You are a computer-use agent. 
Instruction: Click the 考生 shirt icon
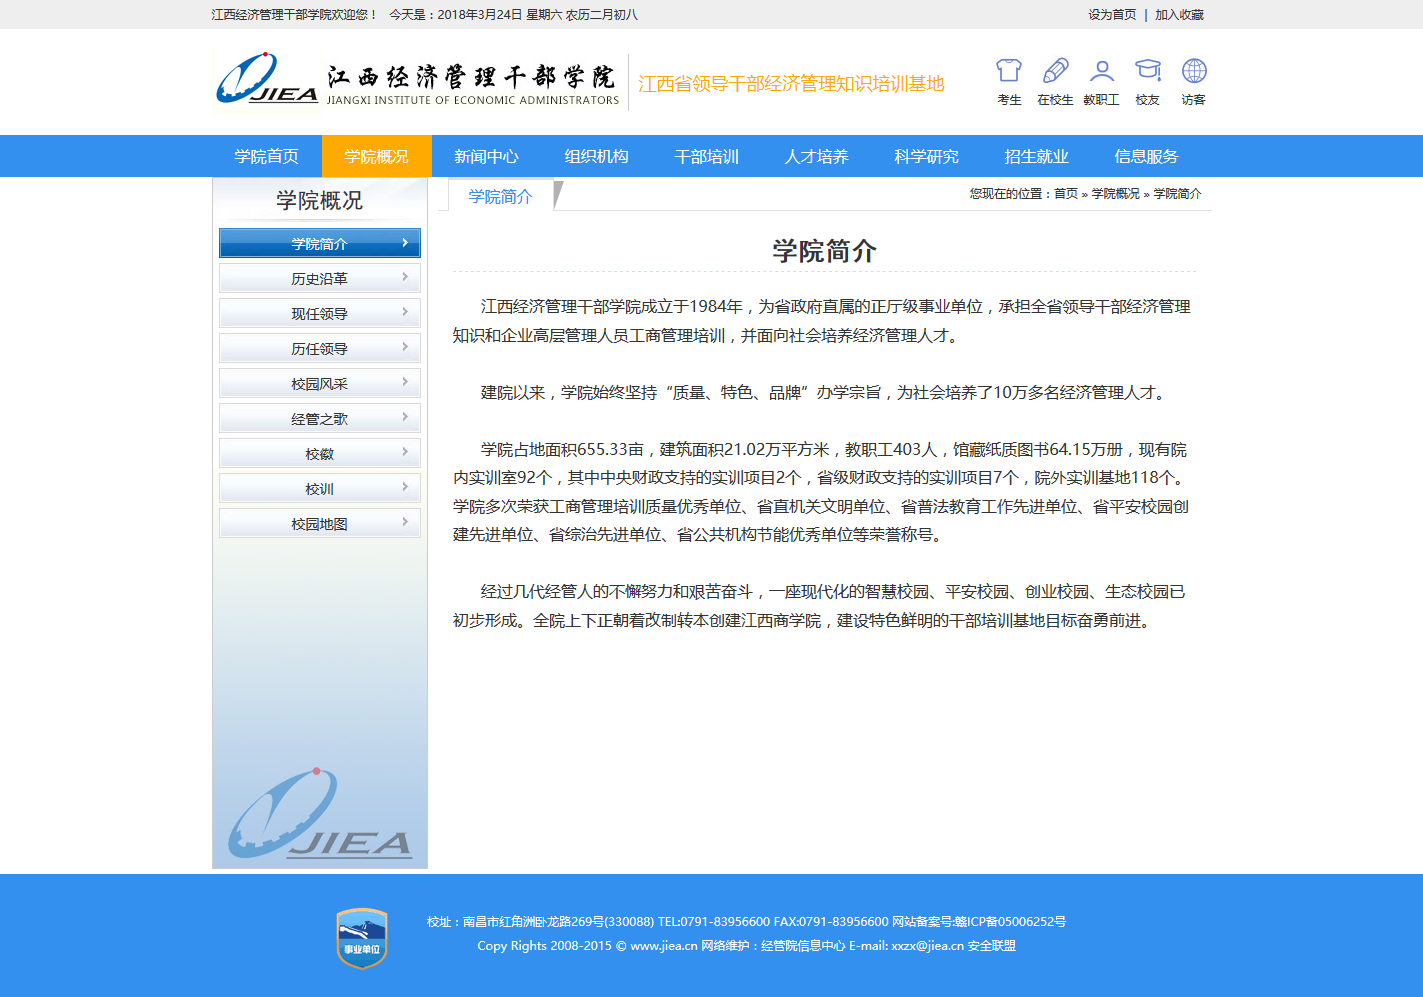click(1009, 70)
